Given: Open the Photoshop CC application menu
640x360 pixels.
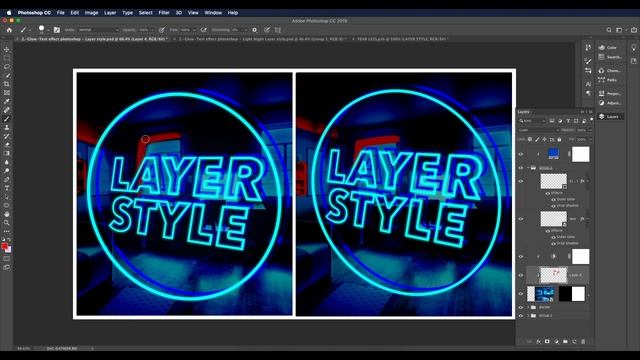Looking at the screenshot, I should click(x=34, y=13).
